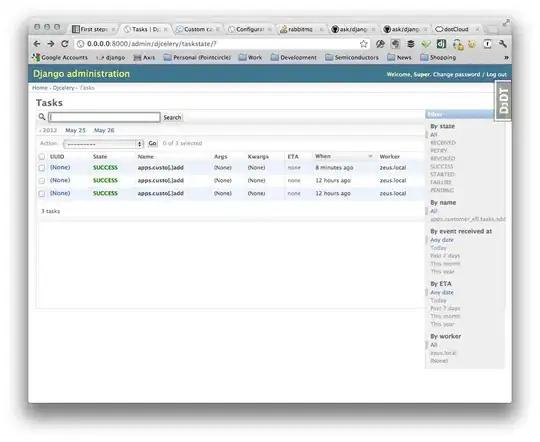This screenshot has width=540, height=442.
Task: Filter by state FAILURE
Action: pyautogui.click(x=441, y=182)
